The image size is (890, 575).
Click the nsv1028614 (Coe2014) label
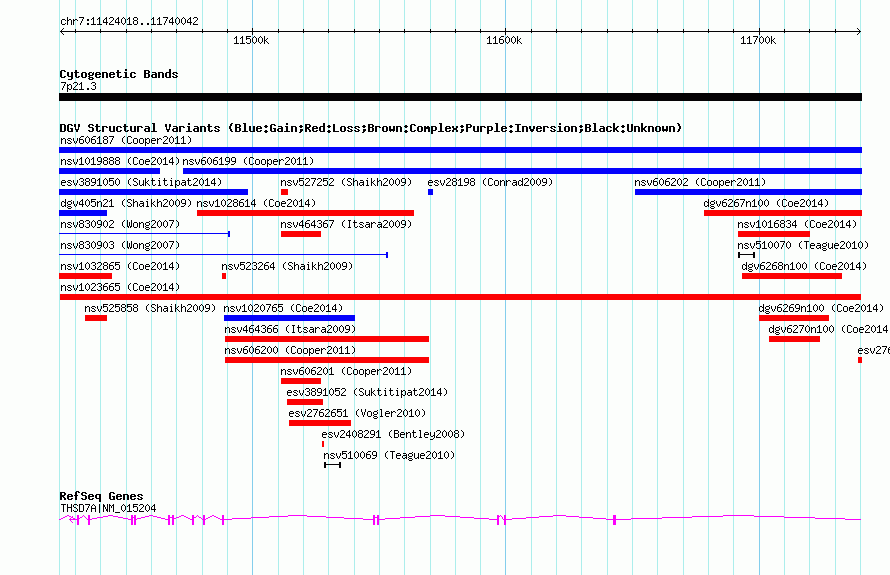[x=256, y=203]
